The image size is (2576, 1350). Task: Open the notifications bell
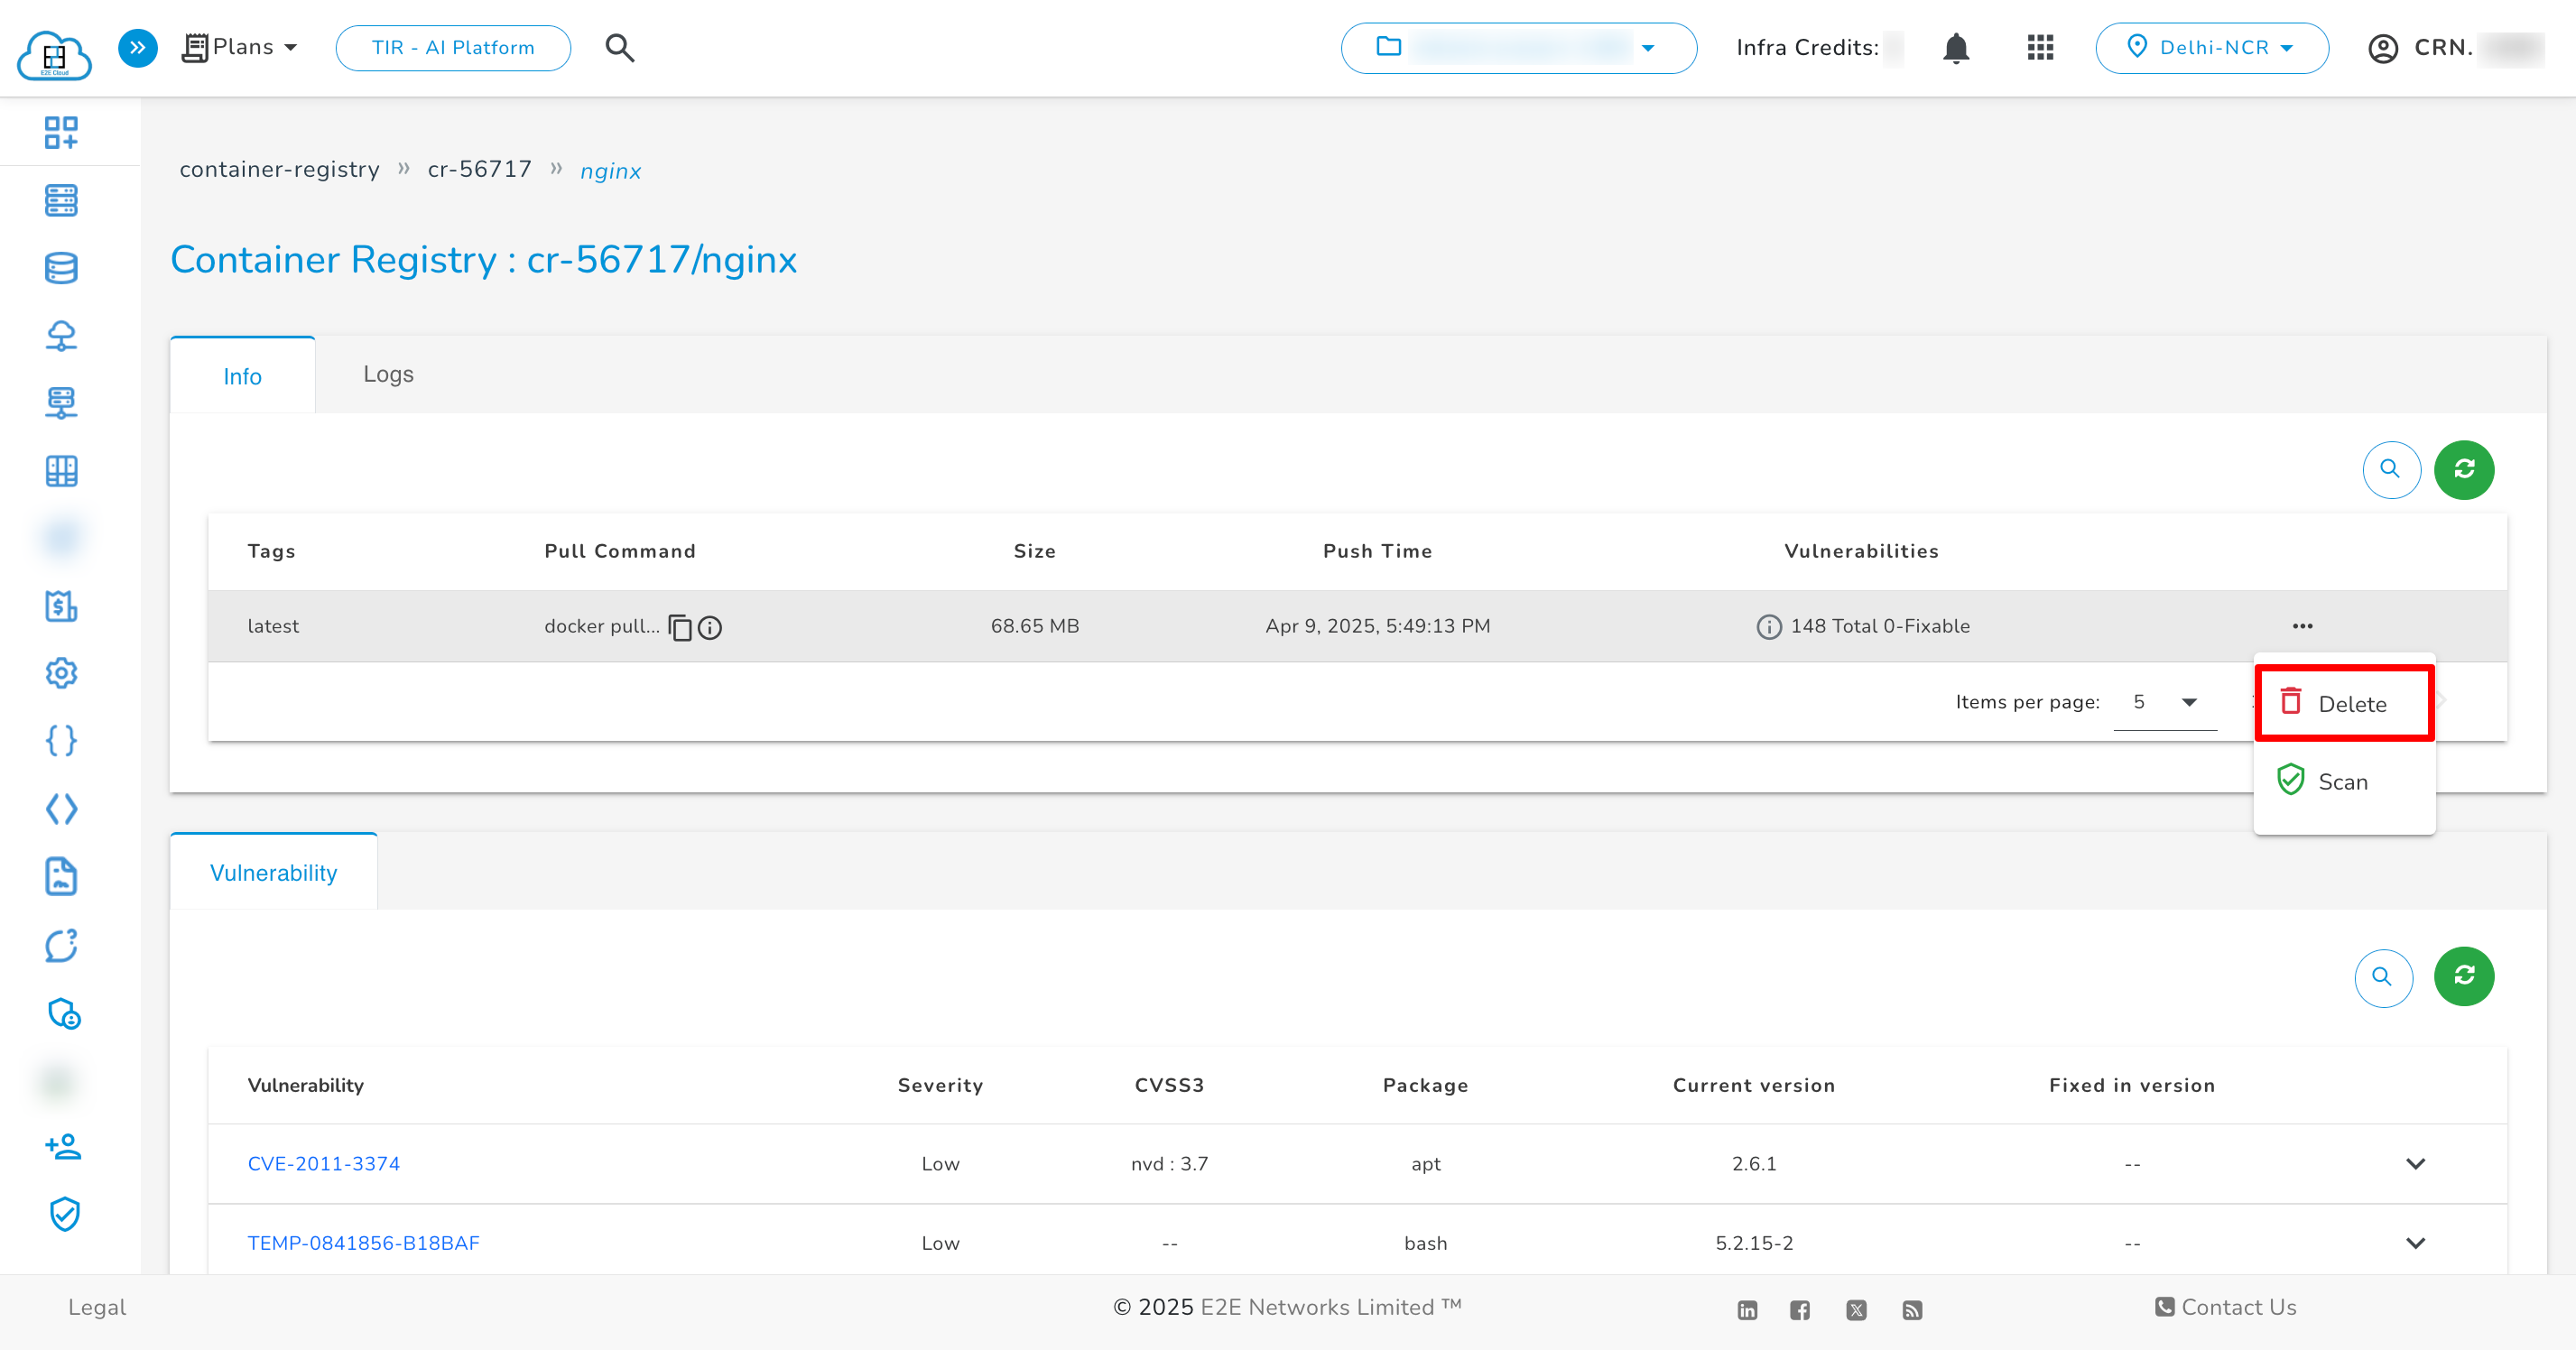1955,47
